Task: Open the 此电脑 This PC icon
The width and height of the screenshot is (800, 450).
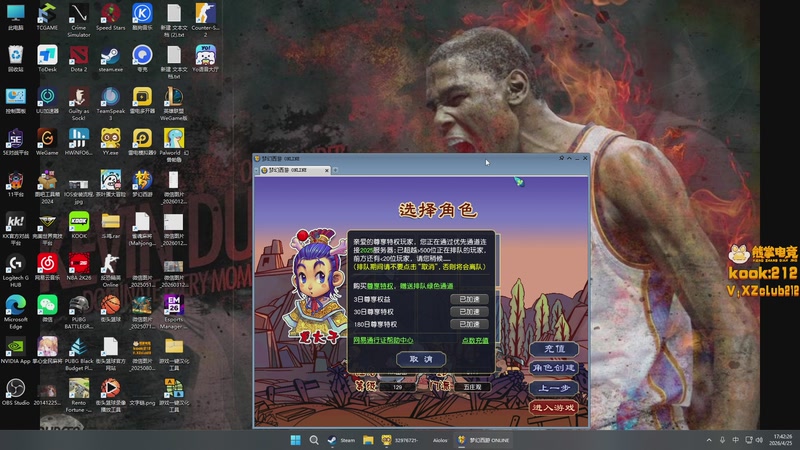Action: [x=16, y=17]
